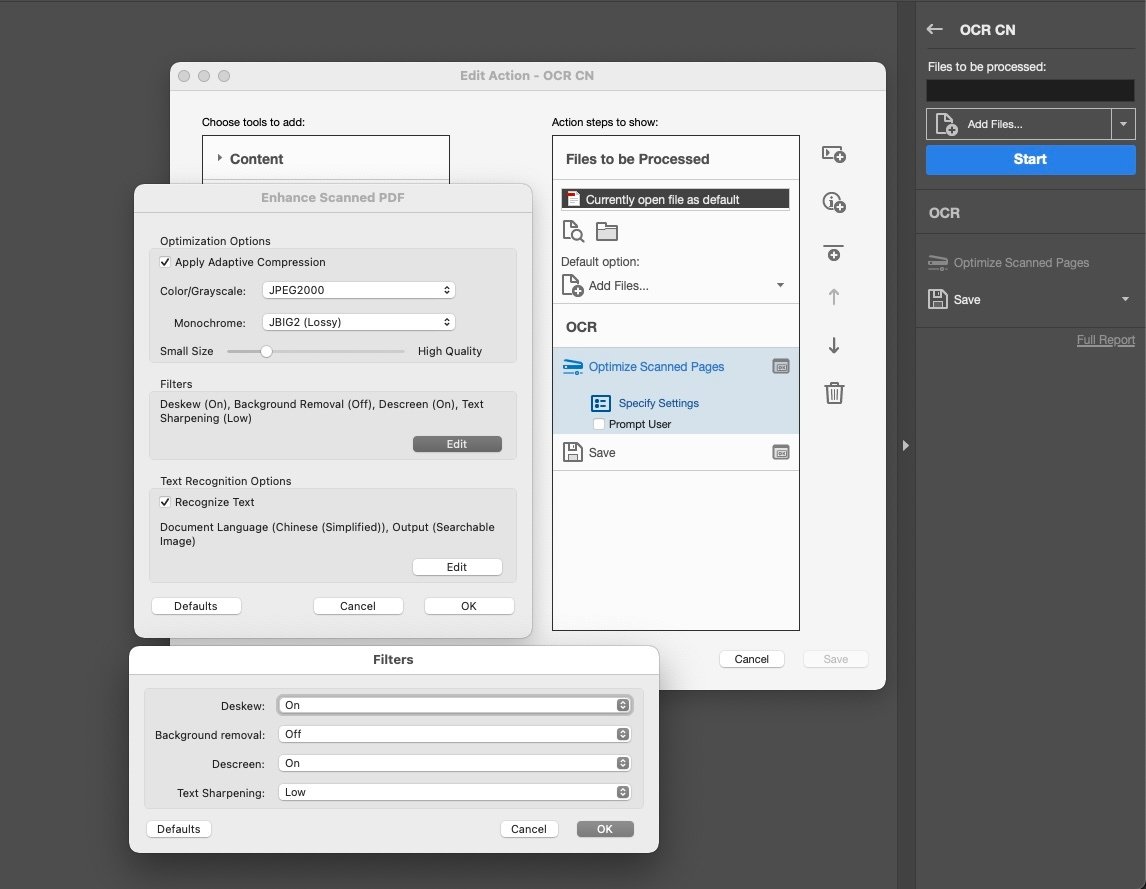This screenshot has width=1146, height=889.
Task: Expand the Content tools section
Action: click(220, 159)
